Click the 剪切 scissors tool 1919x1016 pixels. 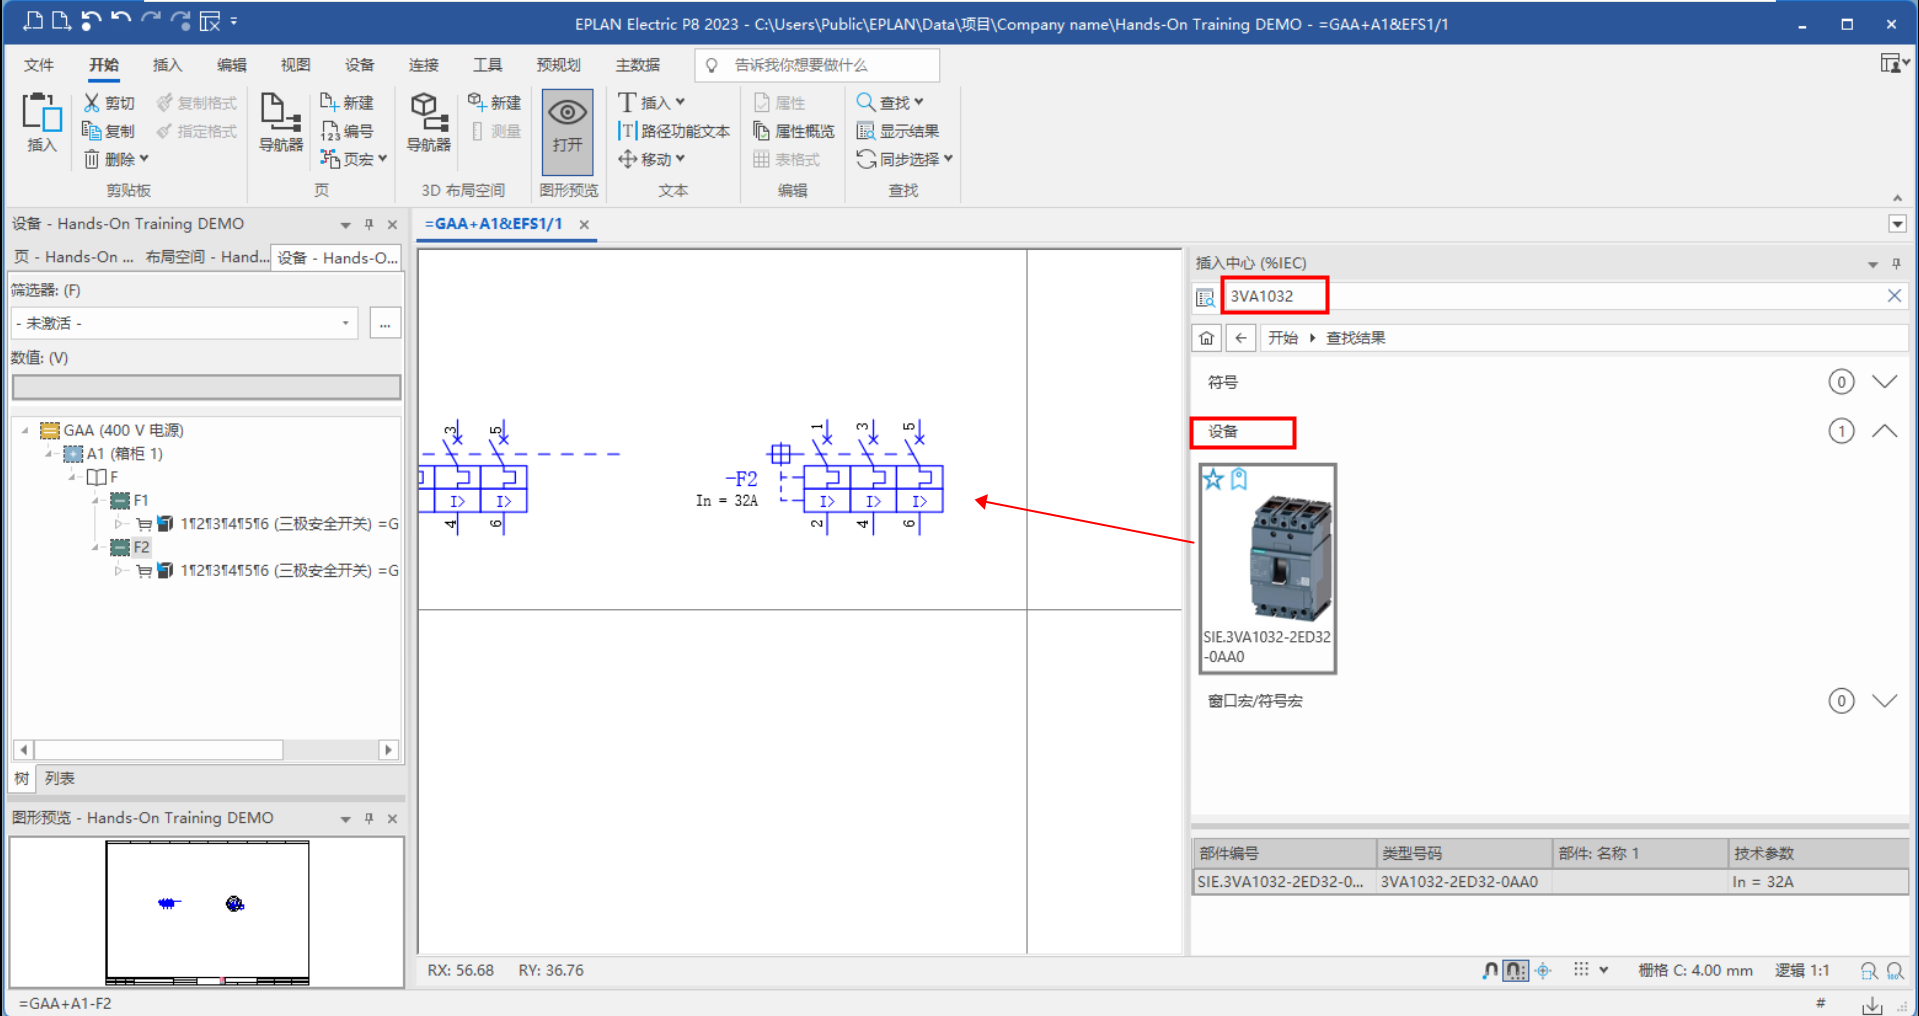109,103
